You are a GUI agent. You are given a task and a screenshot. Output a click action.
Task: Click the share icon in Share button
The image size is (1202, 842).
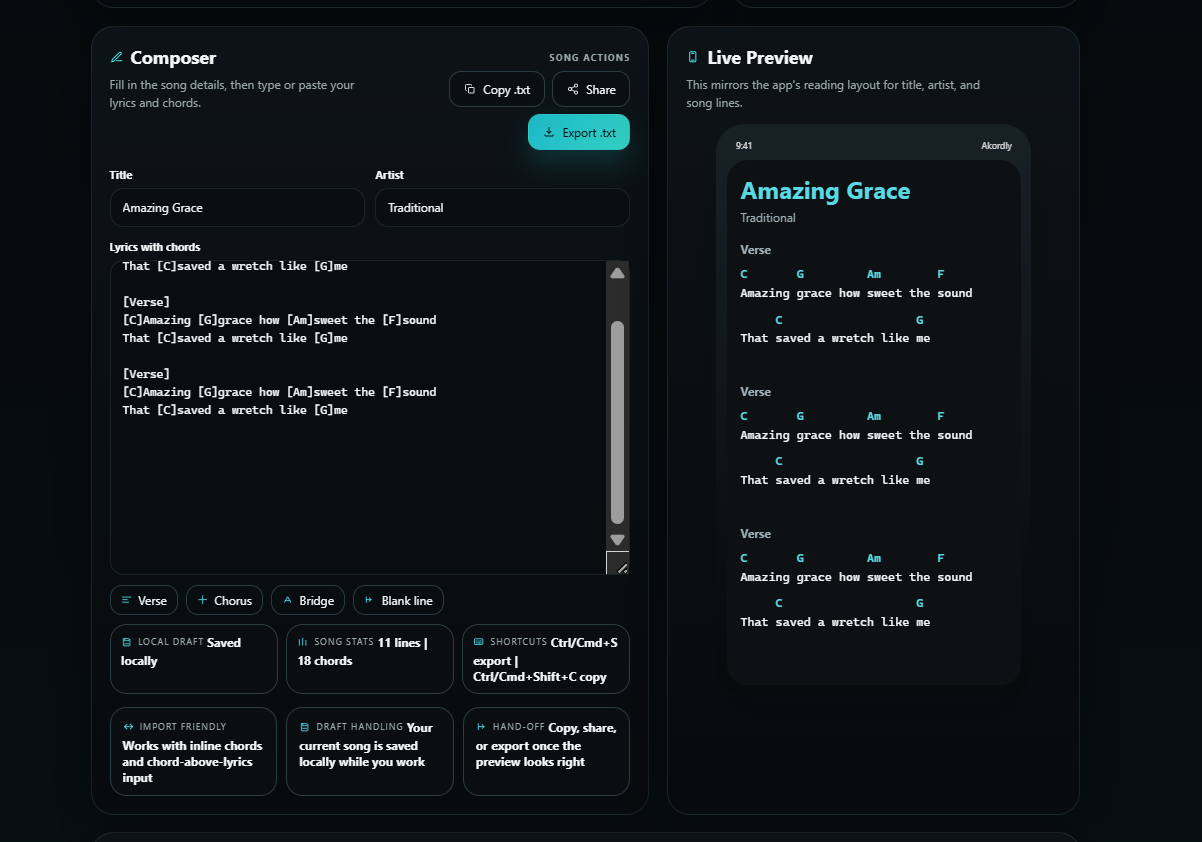[x=573, y=89]
